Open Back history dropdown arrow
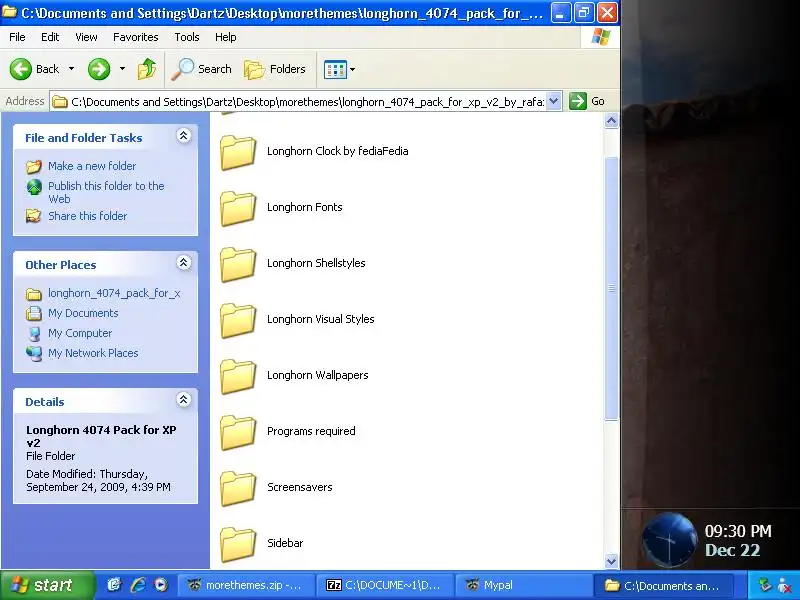Viewport: 800px width, 600px height. click(71, 68)
